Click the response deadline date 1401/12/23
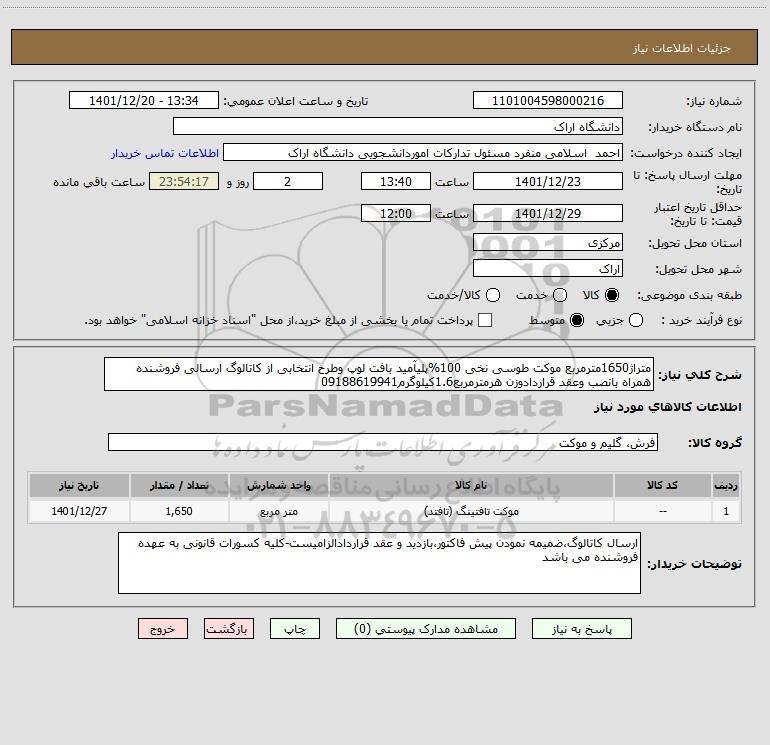This screenshot has height=745, width=770. (548, 181)
